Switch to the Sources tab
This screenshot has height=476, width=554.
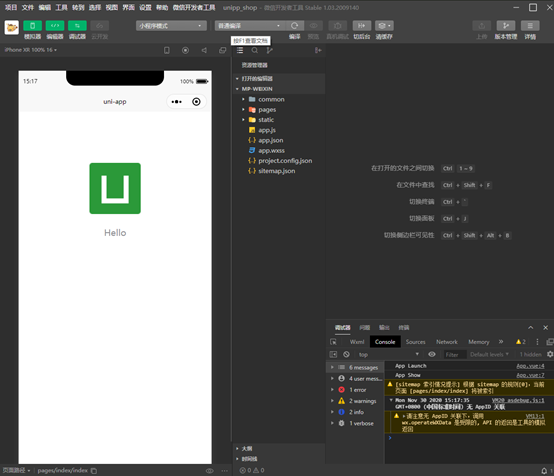coord(416,342)
